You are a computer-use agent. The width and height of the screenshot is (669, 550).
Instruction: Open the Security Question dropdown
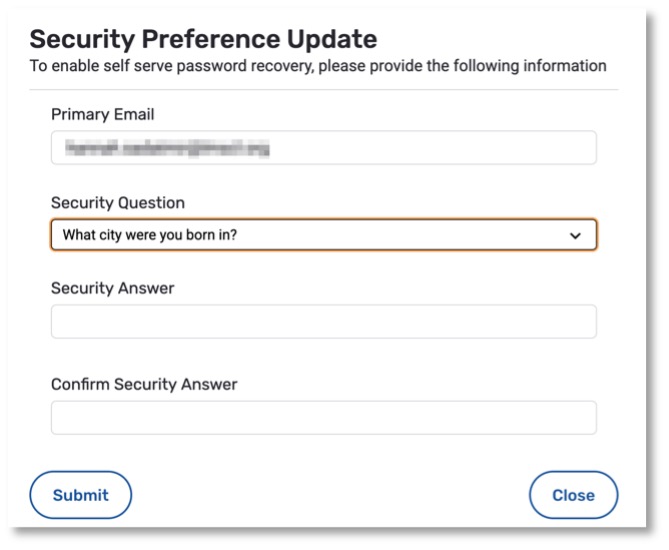323,235
